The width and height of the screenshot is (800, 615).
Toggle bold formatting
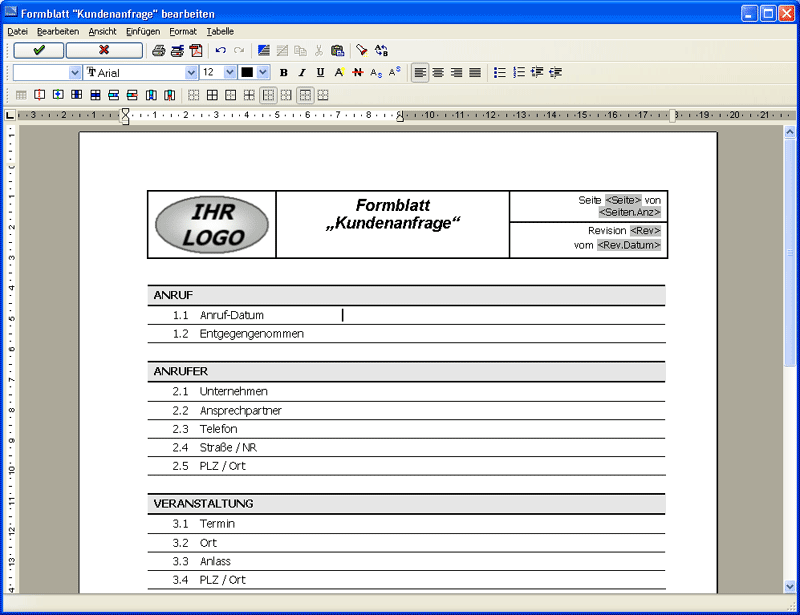(283, 72)
